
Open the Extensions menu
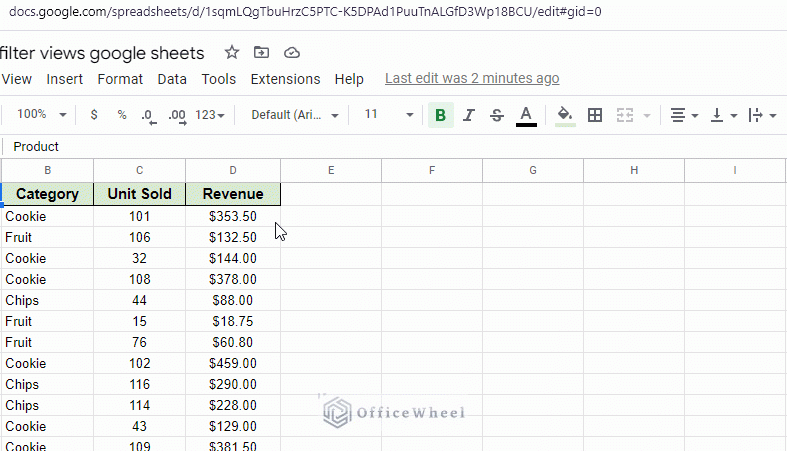[x=285, y=79]
